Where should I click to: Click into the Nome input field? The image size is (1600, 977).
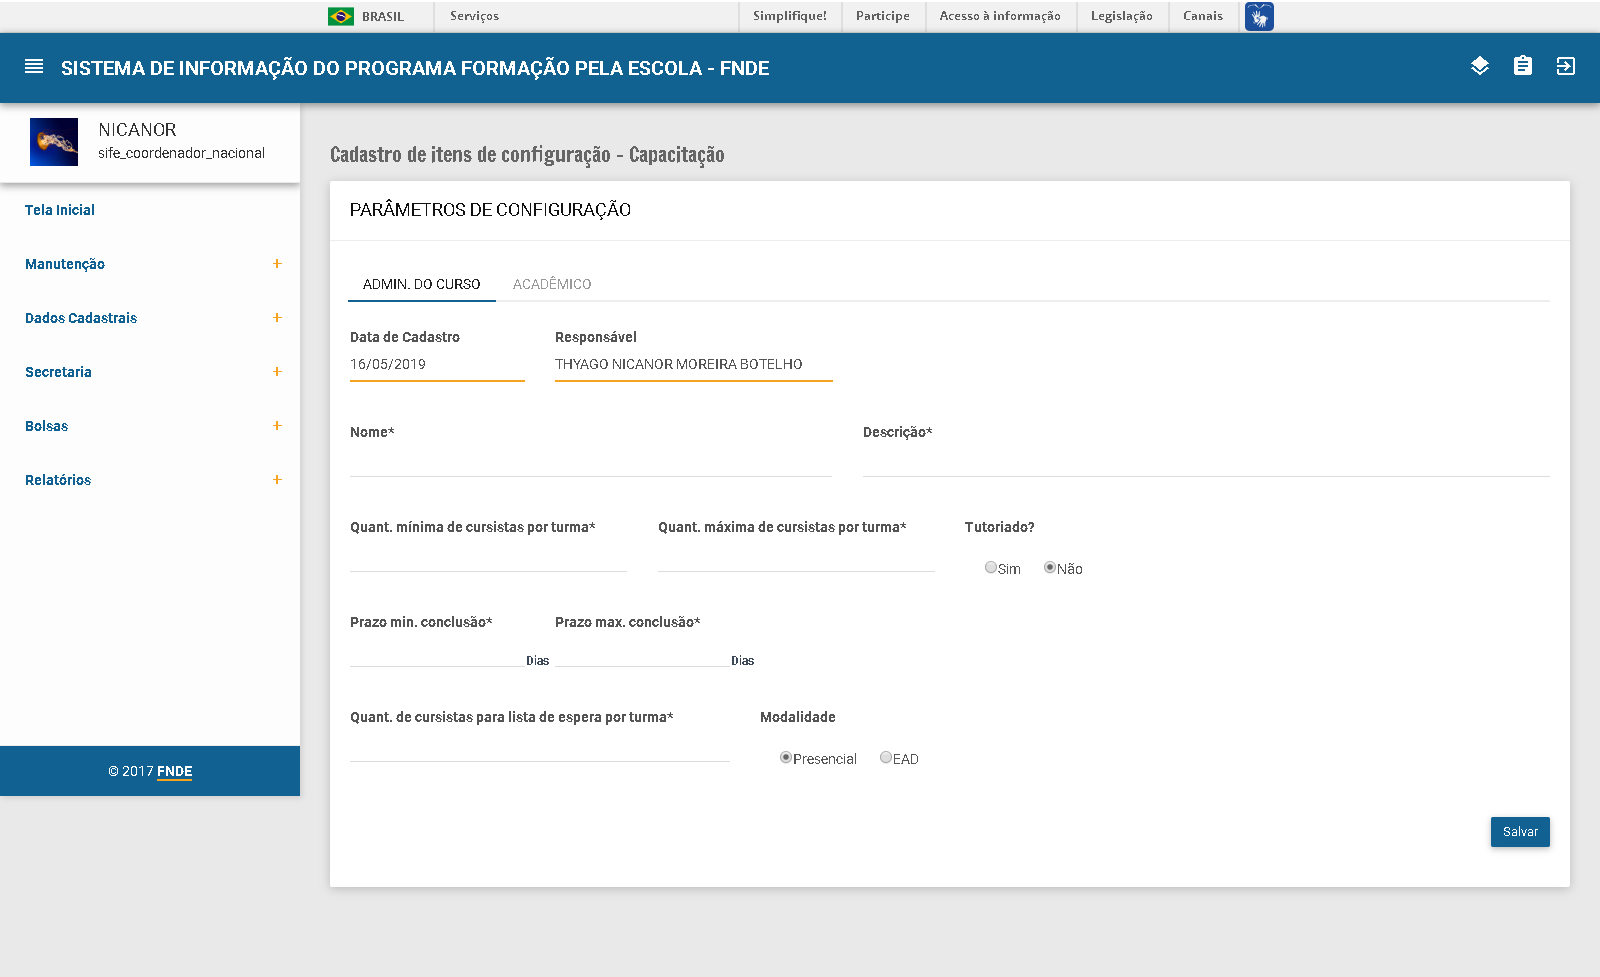(x=590, y=463)
